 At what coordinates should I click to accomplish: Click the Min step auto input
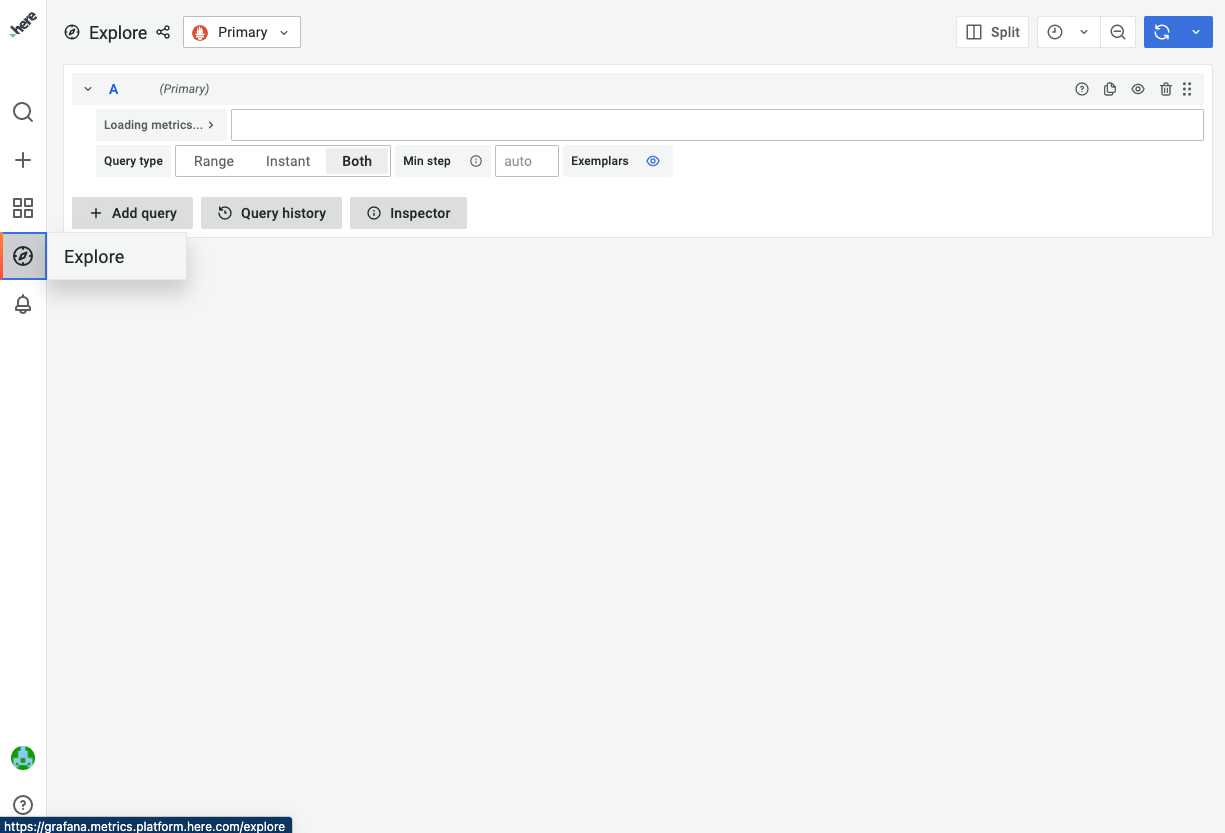point(527,161)
